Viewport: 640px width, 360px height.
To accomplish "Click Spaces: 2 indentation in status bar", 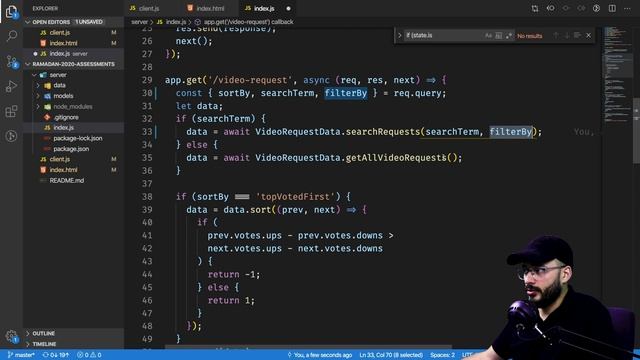I will coord(442,355).
